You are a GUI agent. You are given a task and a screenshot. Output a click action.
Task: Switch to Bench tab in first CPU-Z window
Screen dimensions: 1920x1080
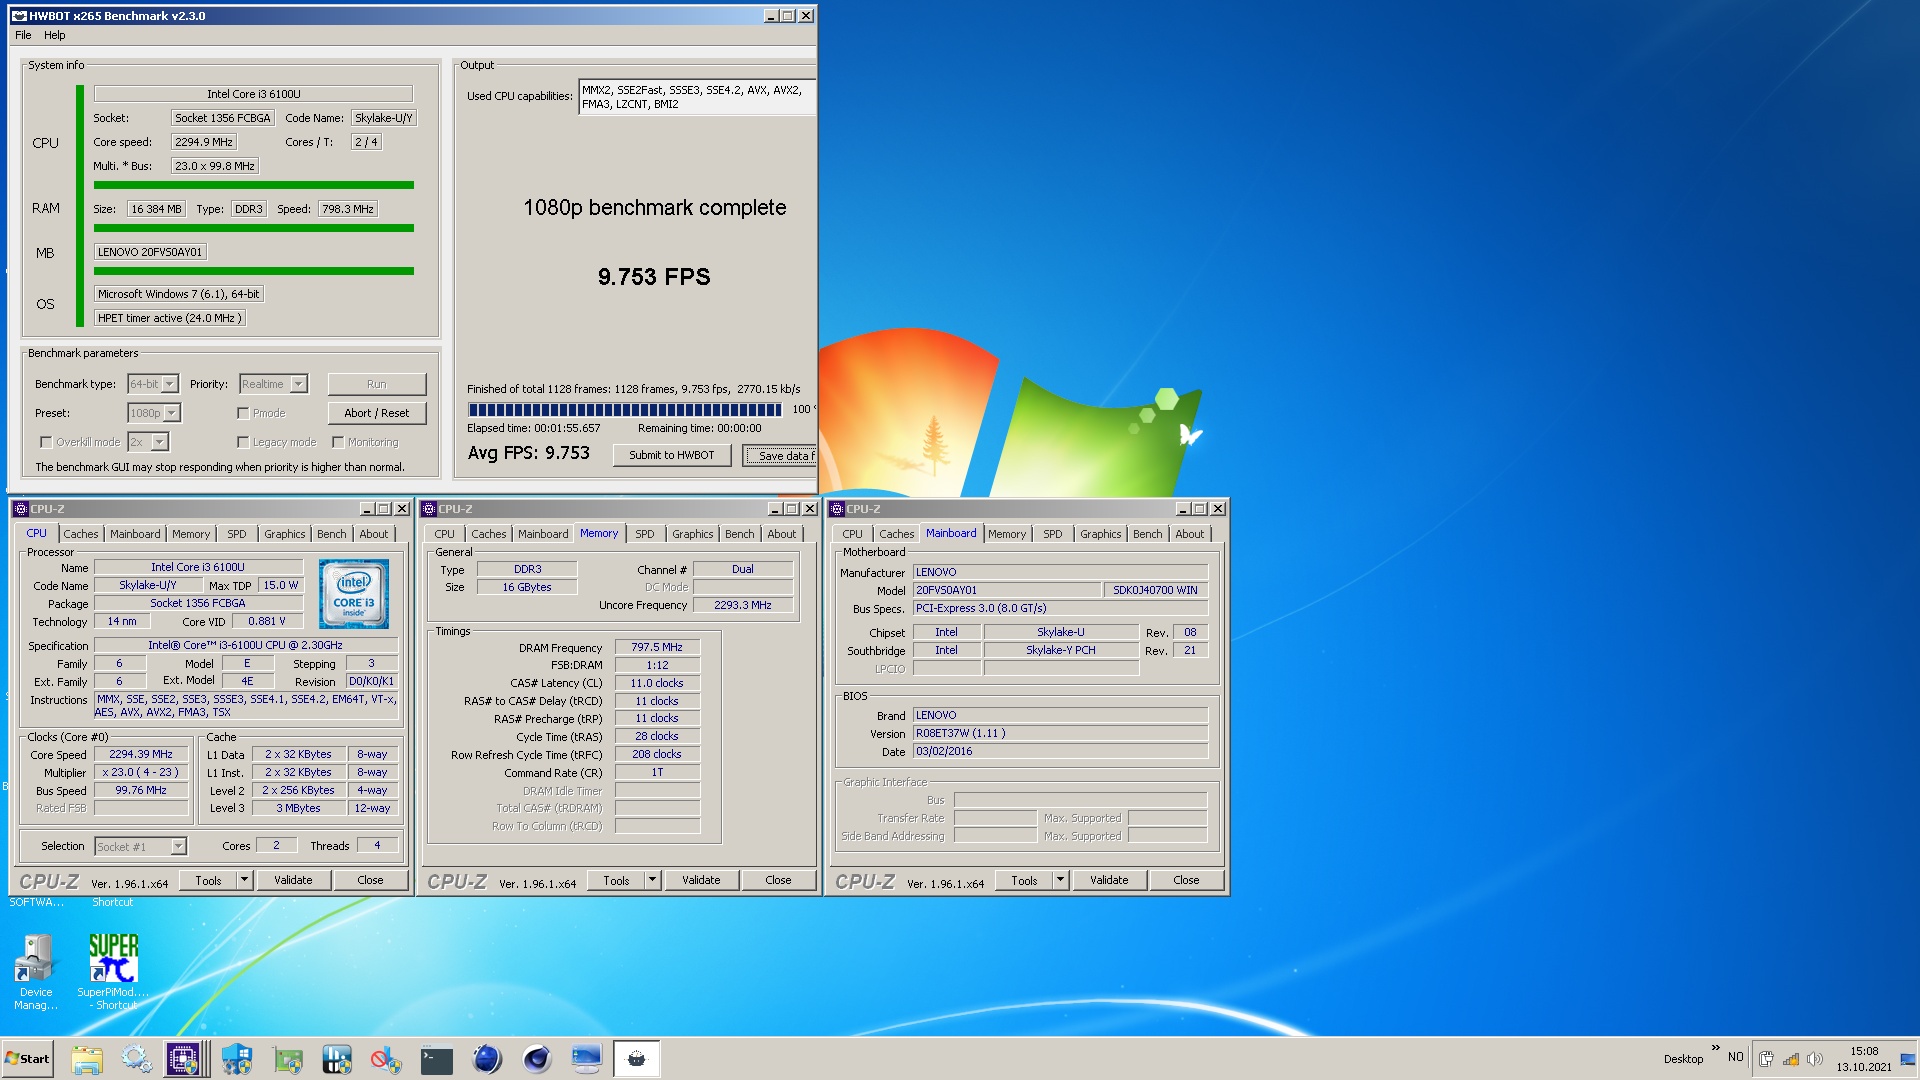[332, 534]
